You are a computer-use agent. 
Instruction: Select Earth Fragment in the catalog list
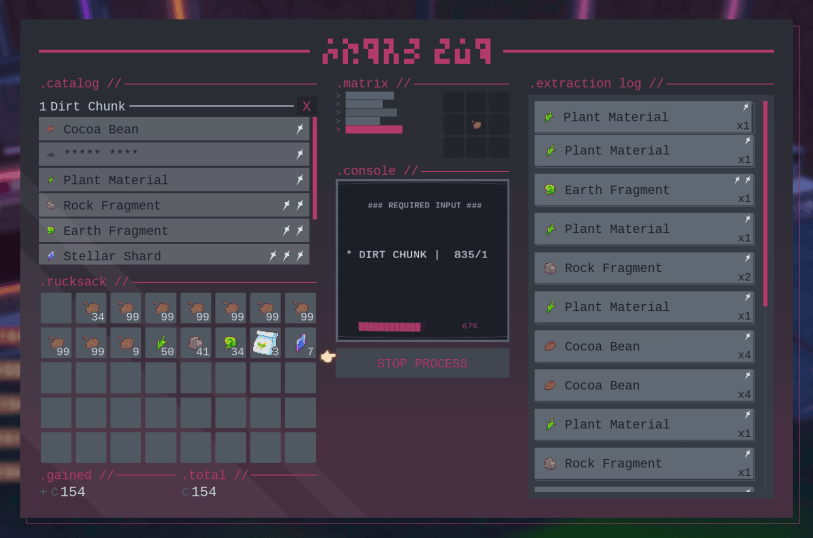(x=174, y=230)
